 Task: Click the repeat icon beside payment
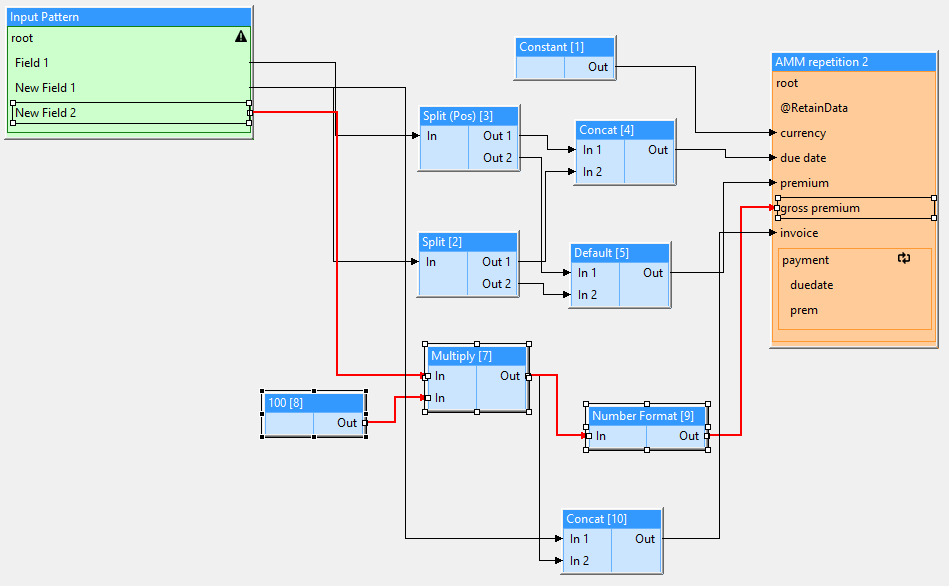point(904,259)
